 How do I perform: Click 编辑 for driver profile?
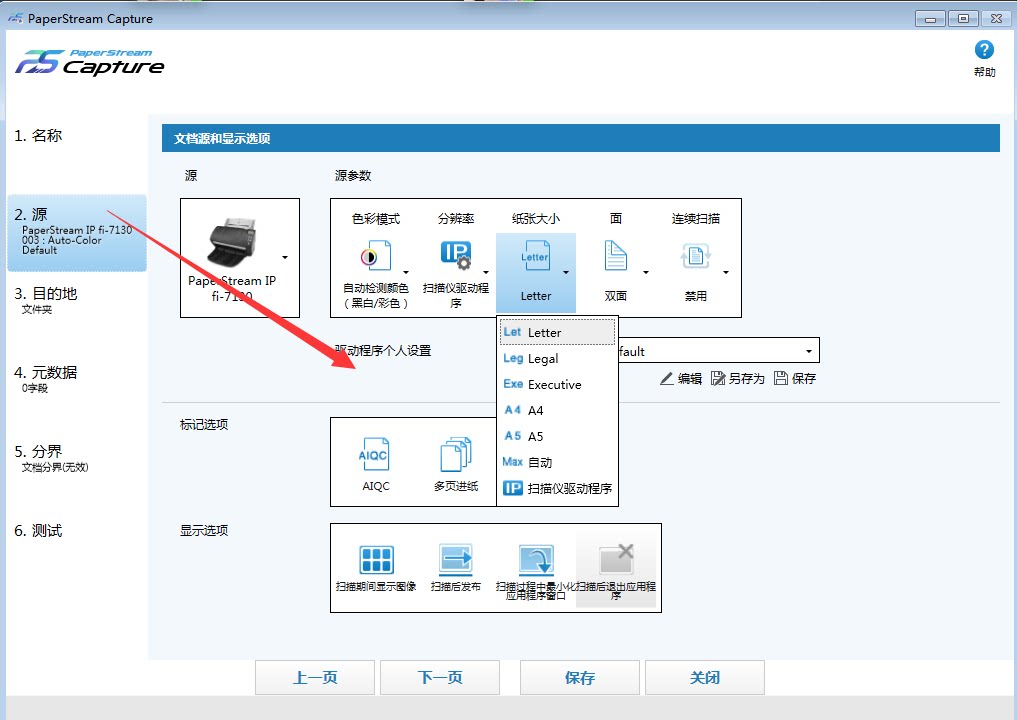[681, 378]
